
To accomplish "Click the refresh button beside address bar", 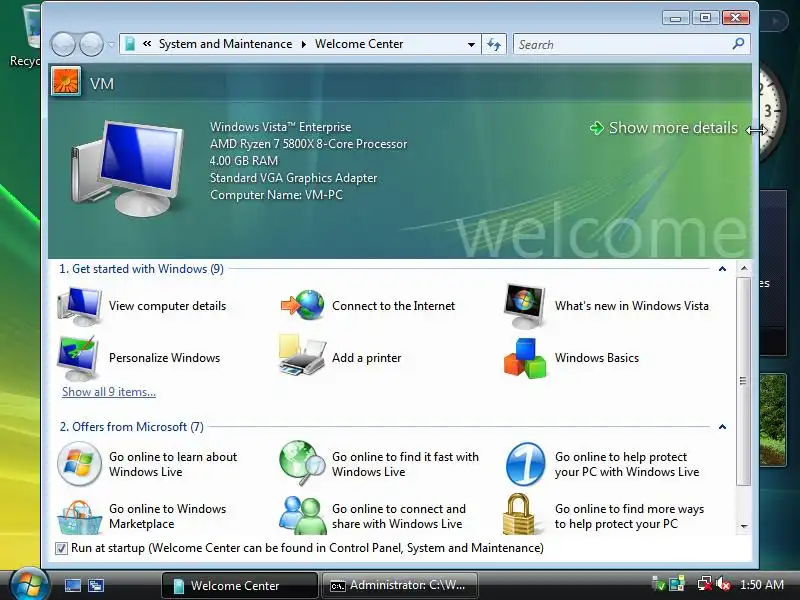I will pos(493,44).
